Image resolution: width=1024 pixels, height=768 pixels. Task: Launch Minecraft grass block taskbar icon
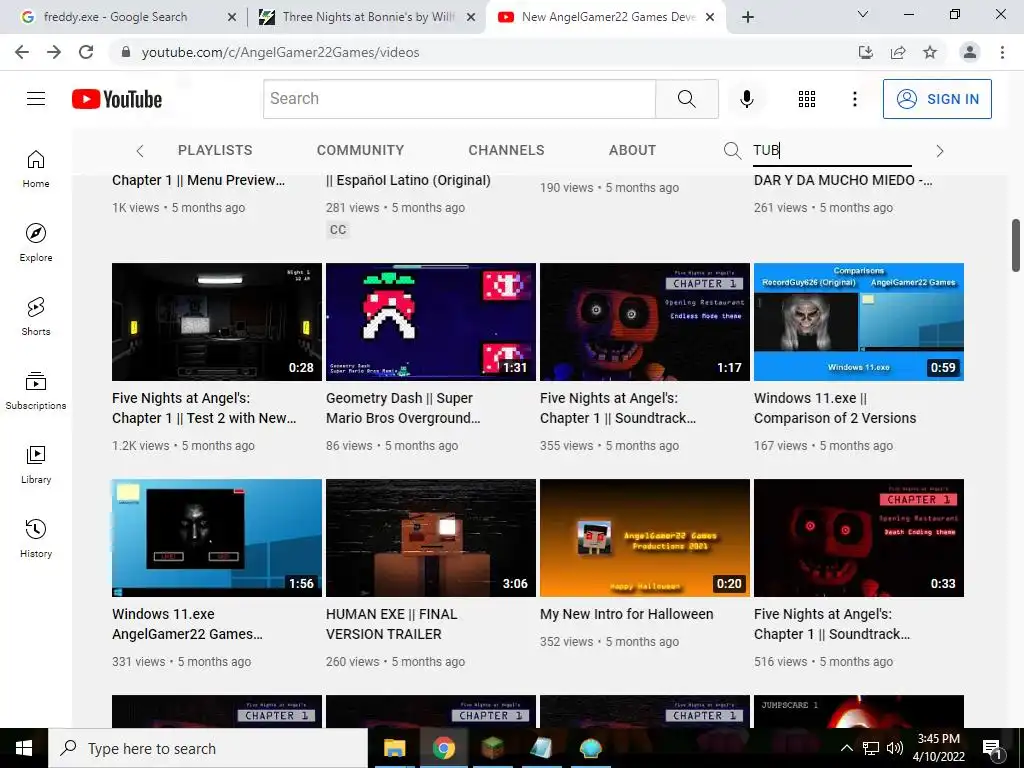(492, 748)
